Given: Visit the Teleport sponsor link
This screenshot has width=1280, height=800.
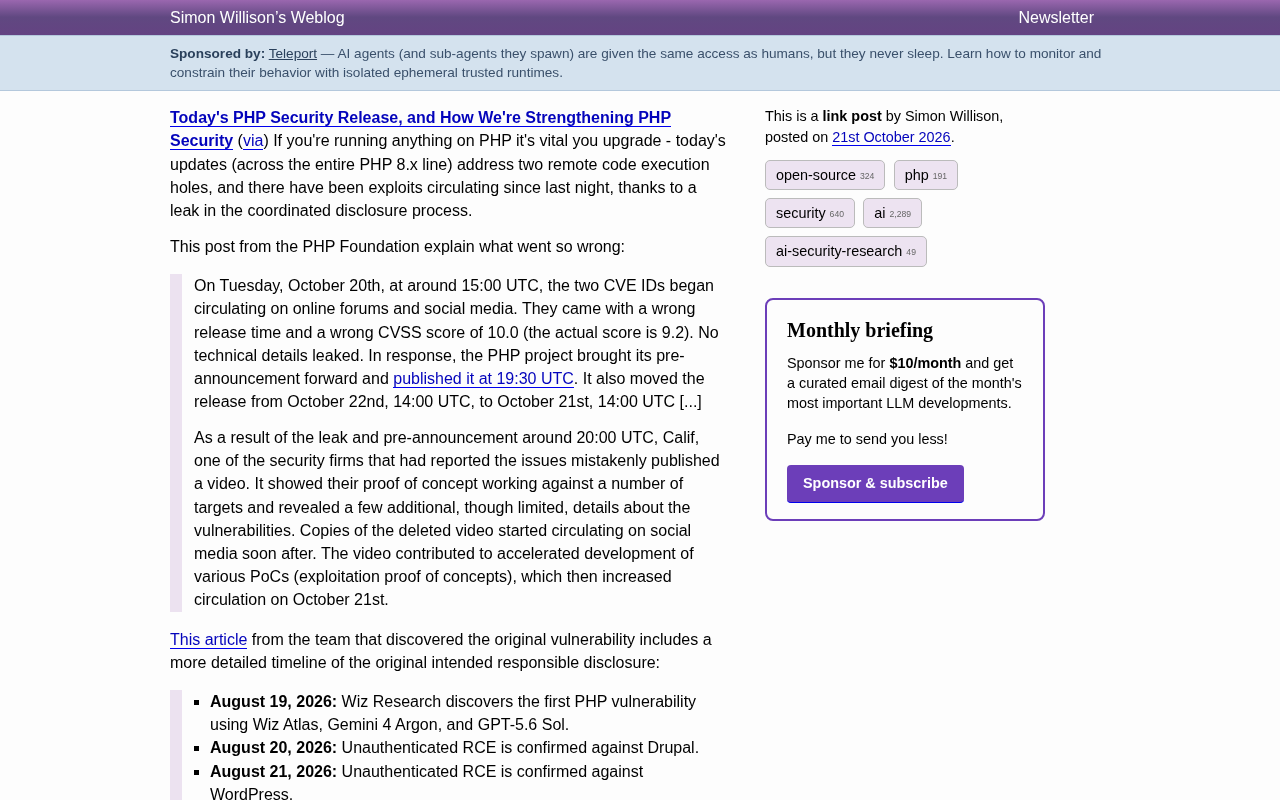Looking at the screenshot, I should tap(293, 54).
